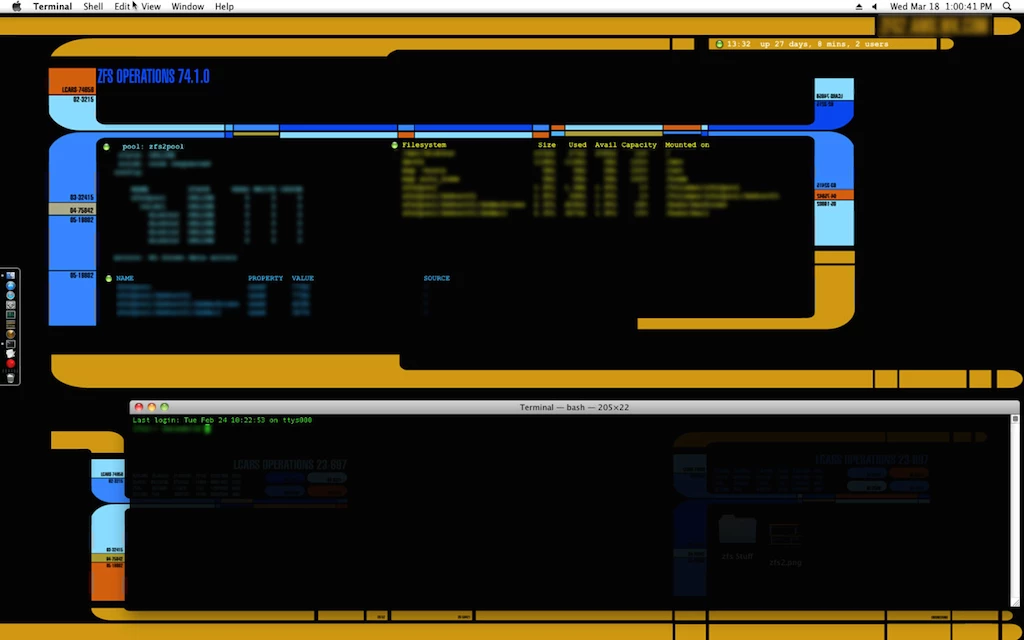Click the Mounted on column header
Image resolution: width=1024 pixels, height=640 pixels.
[687, 145]
